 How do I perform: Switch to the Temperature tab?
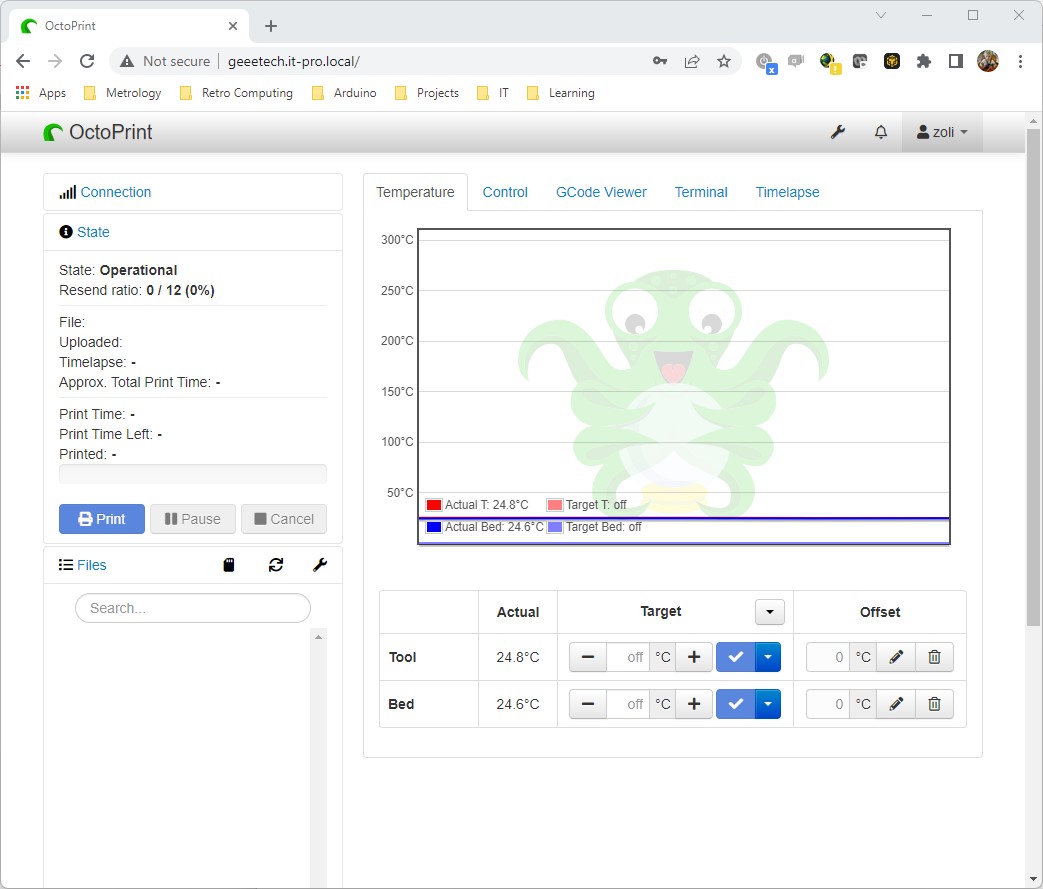coord(415,192)
